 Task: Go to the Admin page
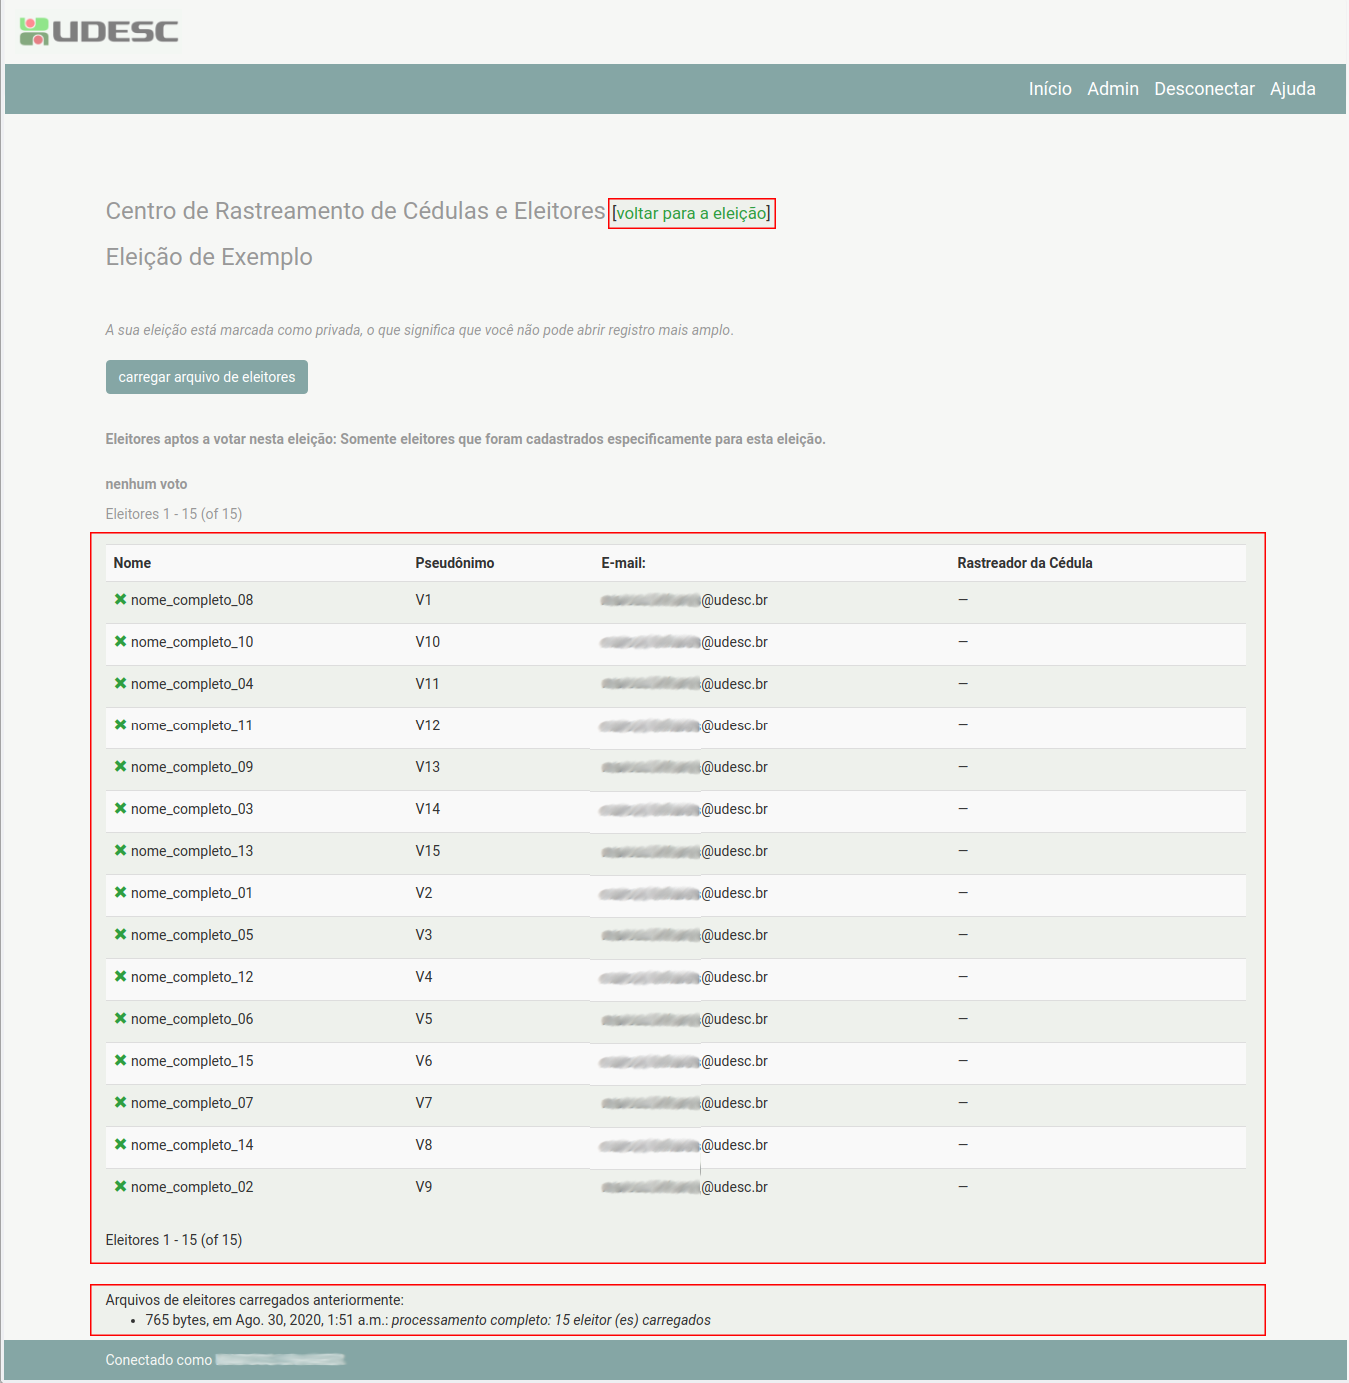[1113, 89]
